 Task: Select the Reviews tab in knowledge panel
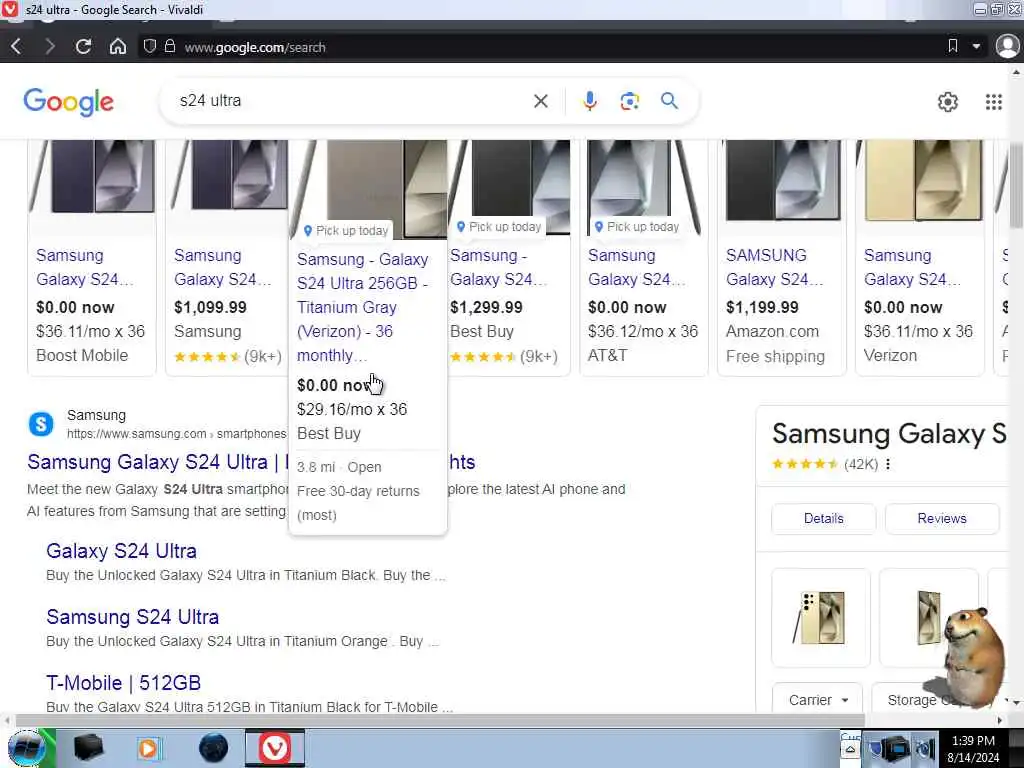click(x=942, y=519)
